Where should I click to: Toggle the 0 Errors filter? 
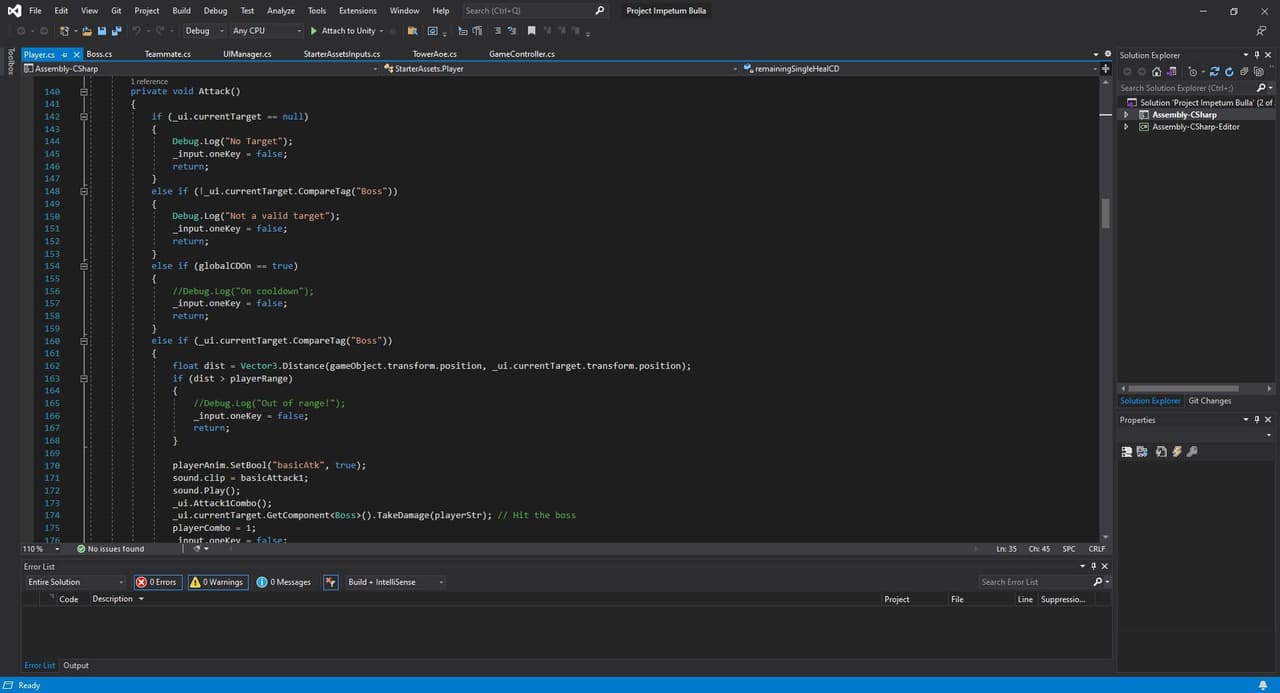(x=157, y=582)
